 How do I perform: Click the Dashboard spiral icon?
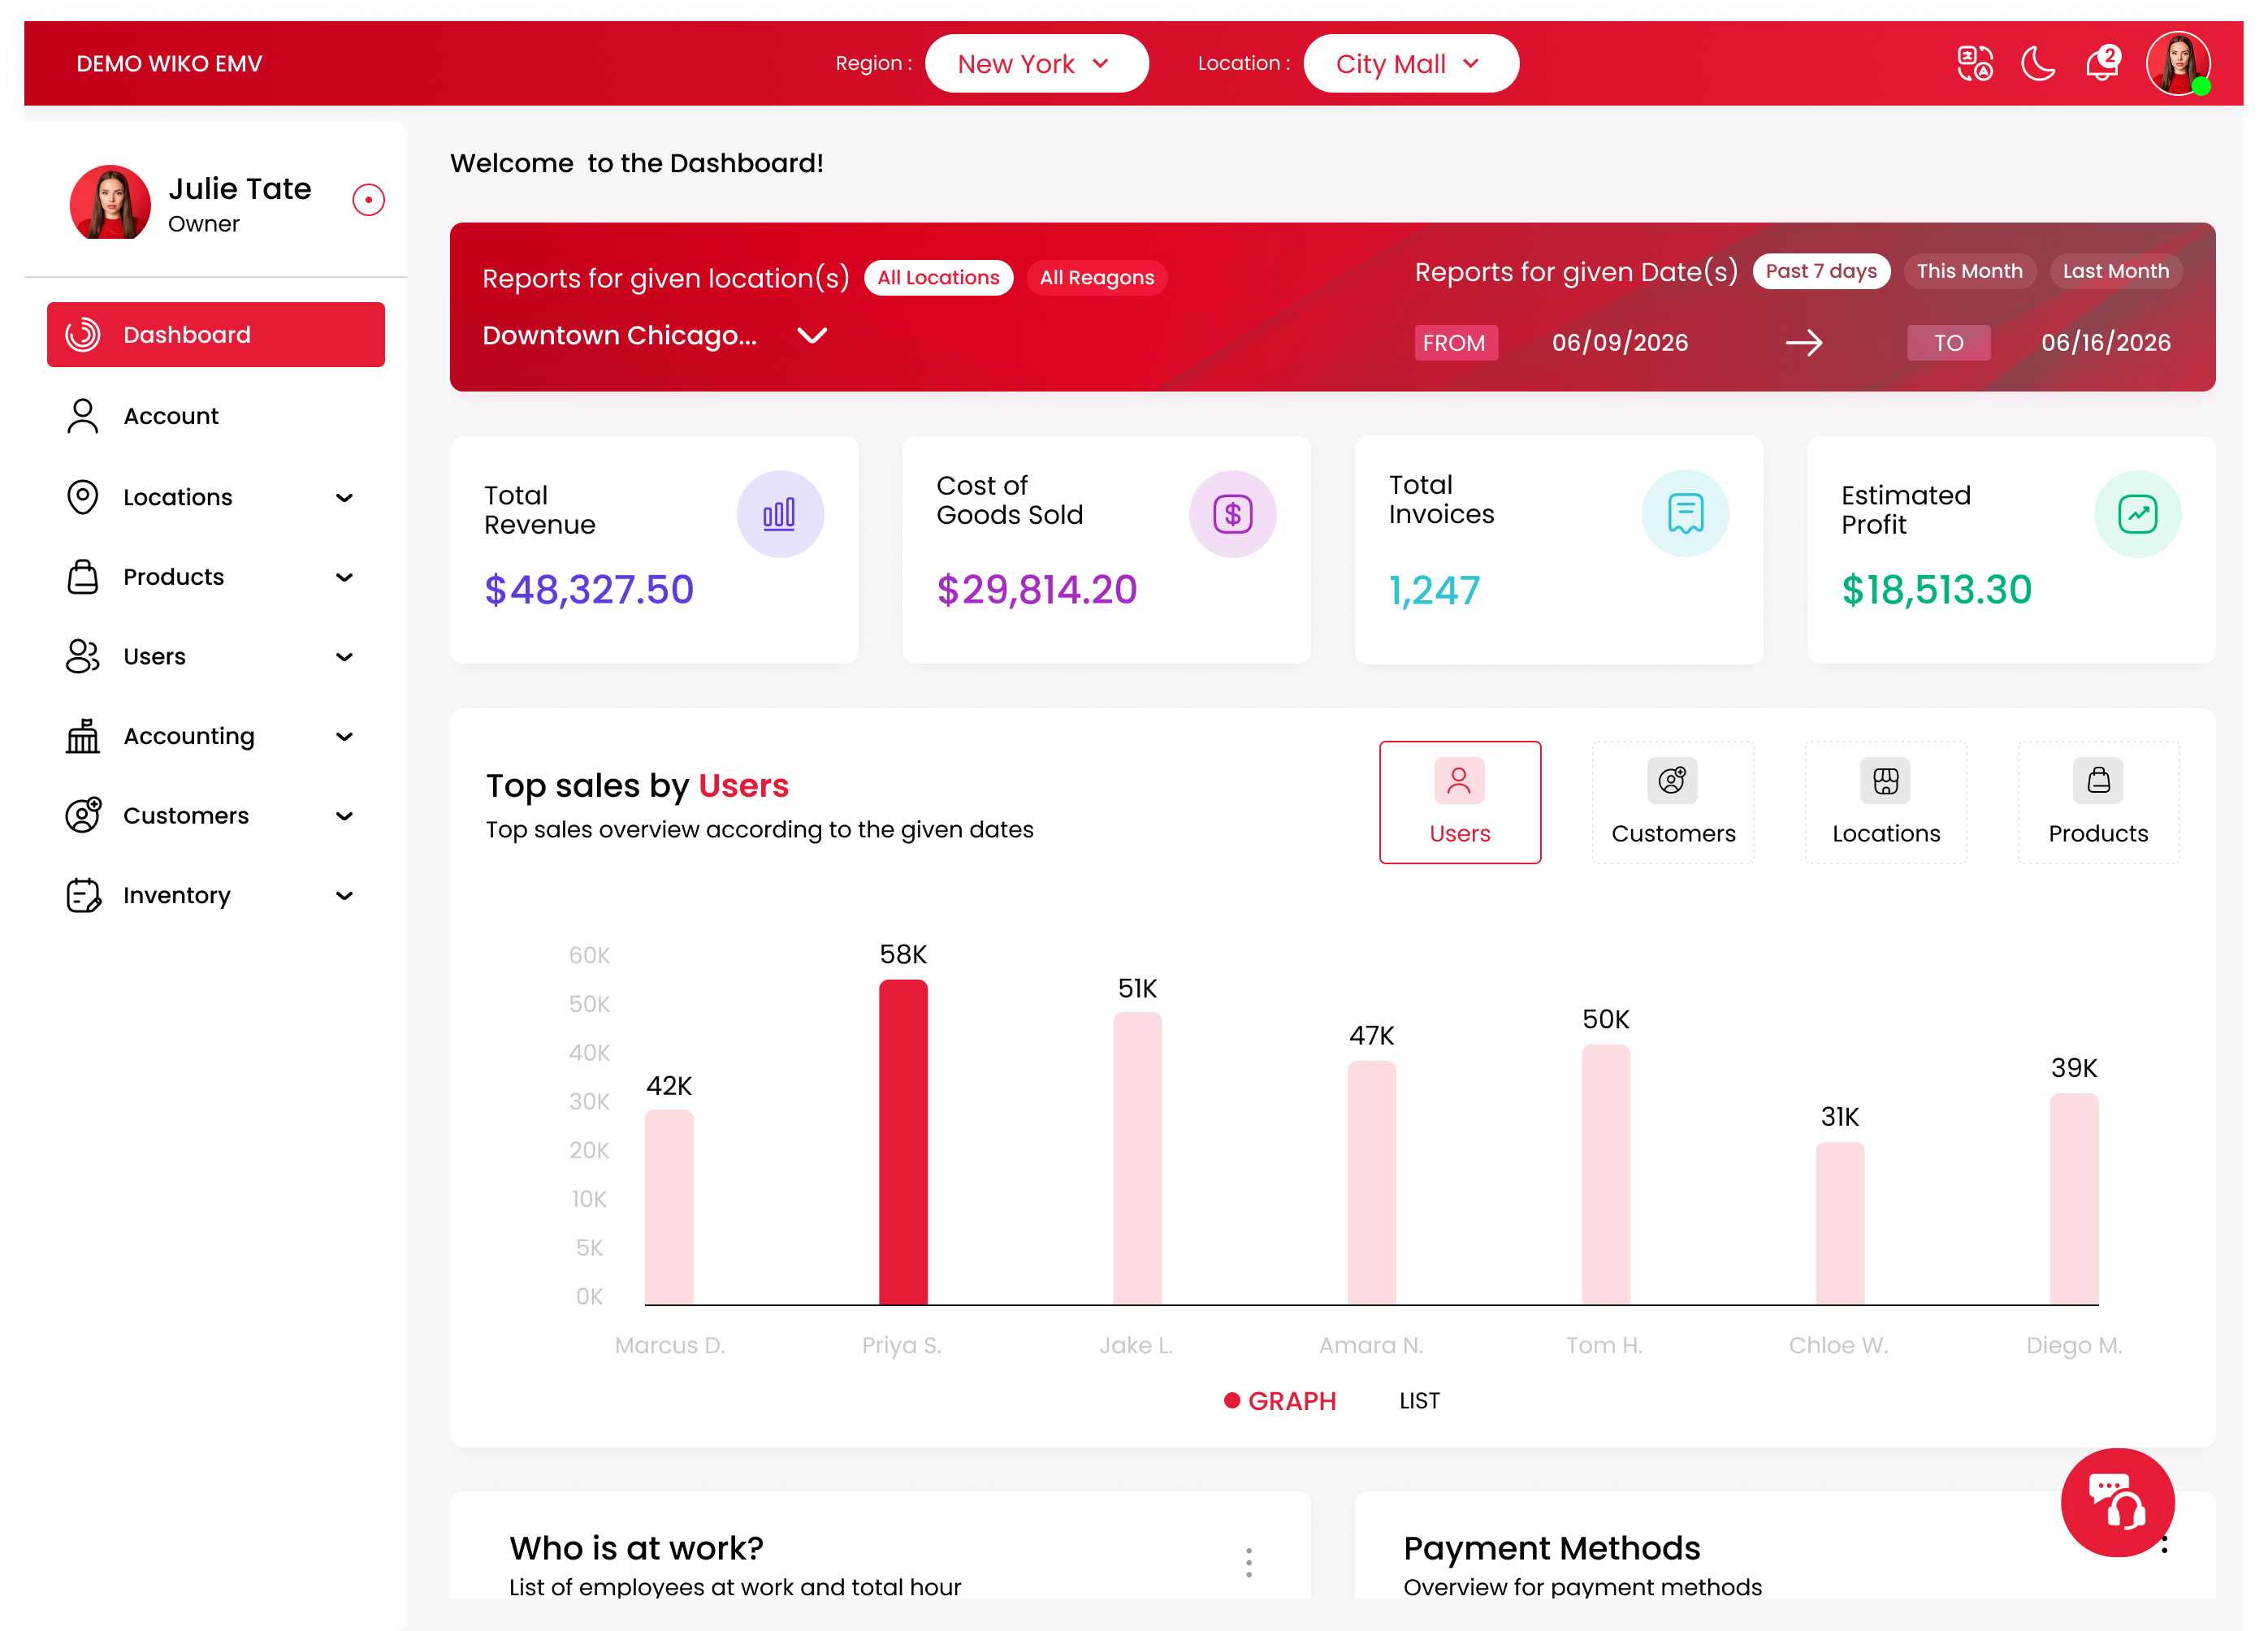(83, 334)
